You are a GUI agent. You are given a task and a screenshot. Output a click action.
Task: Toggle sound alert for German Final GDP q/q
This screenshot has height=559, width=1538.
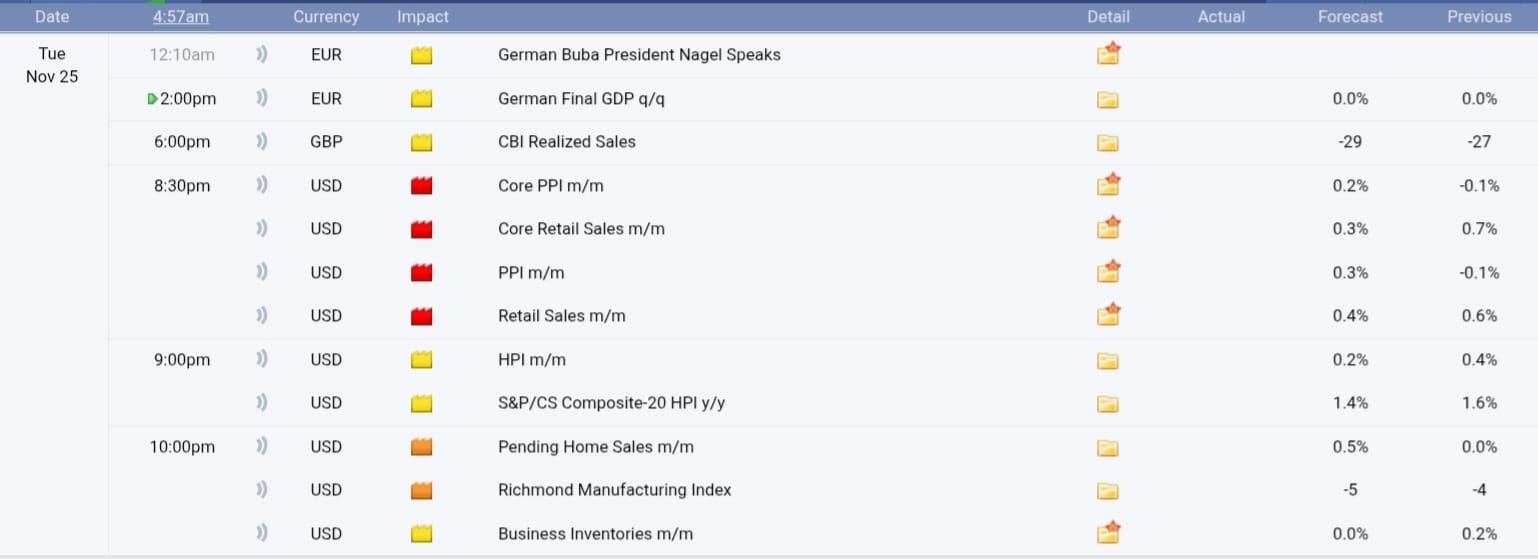click(262, 98)
